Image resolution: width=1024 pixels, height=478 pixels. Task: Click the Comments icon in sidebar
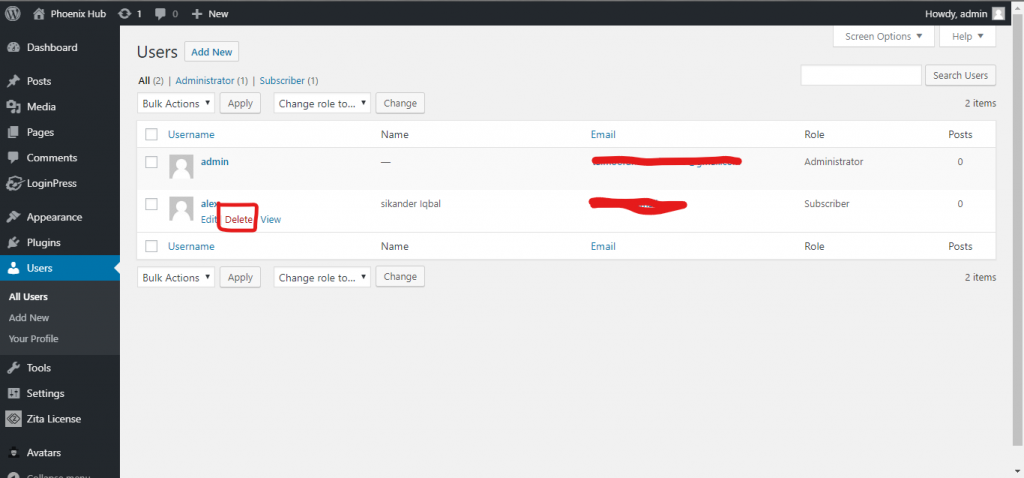tap(13, 158)
